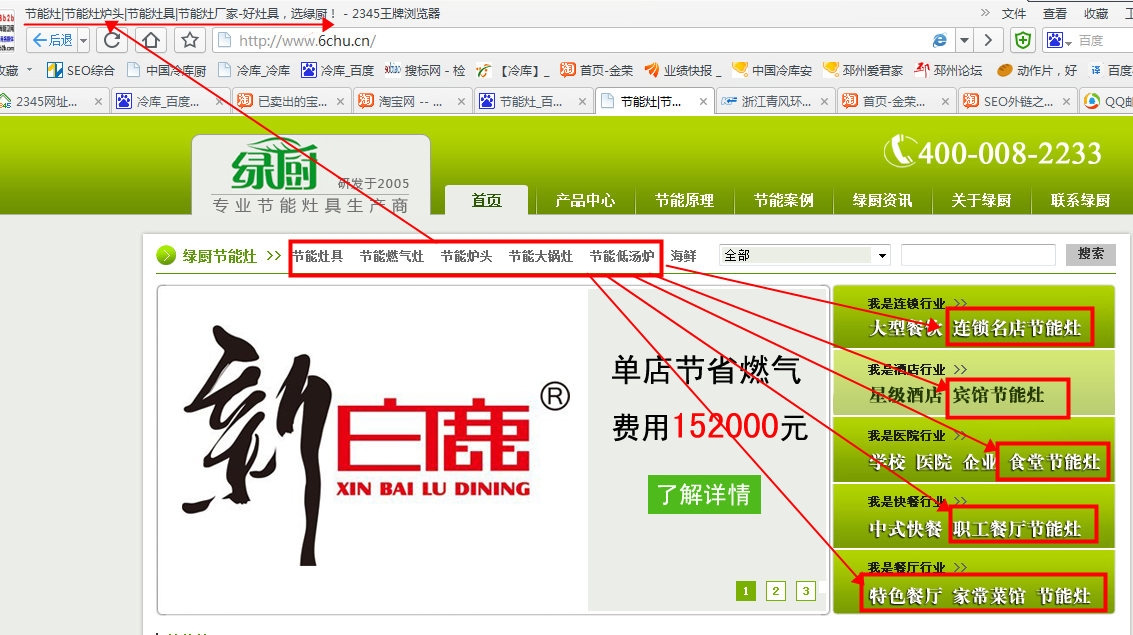
Task: Reload the page with the refresh icon
Action: (x=112, y=40)
